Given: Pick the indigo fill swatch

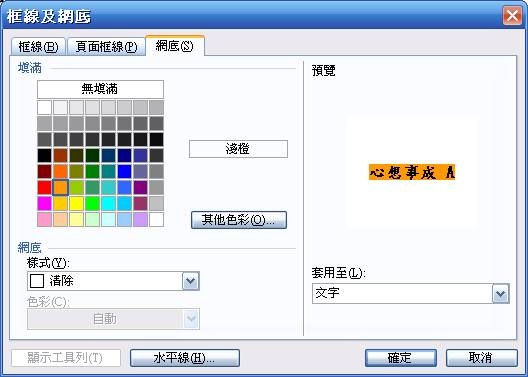Looking at the screenshot, I should [x=140, y=156].
